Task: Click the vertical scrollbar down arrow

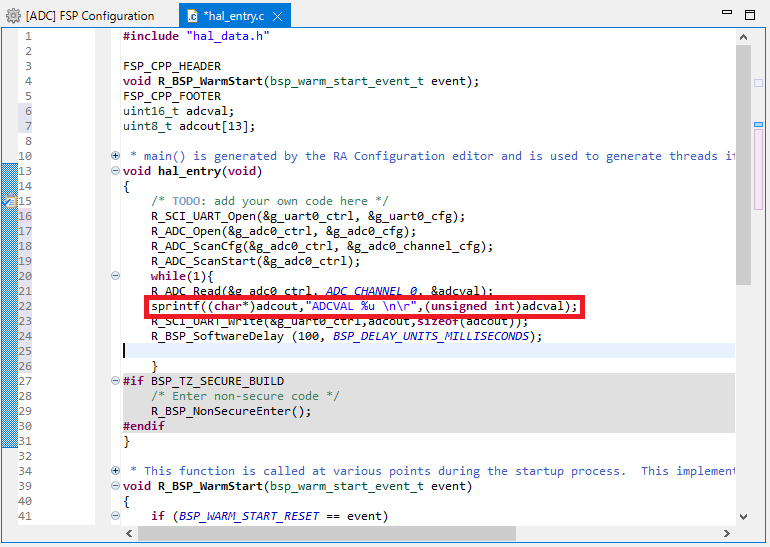Action: (x=743, y=517)
